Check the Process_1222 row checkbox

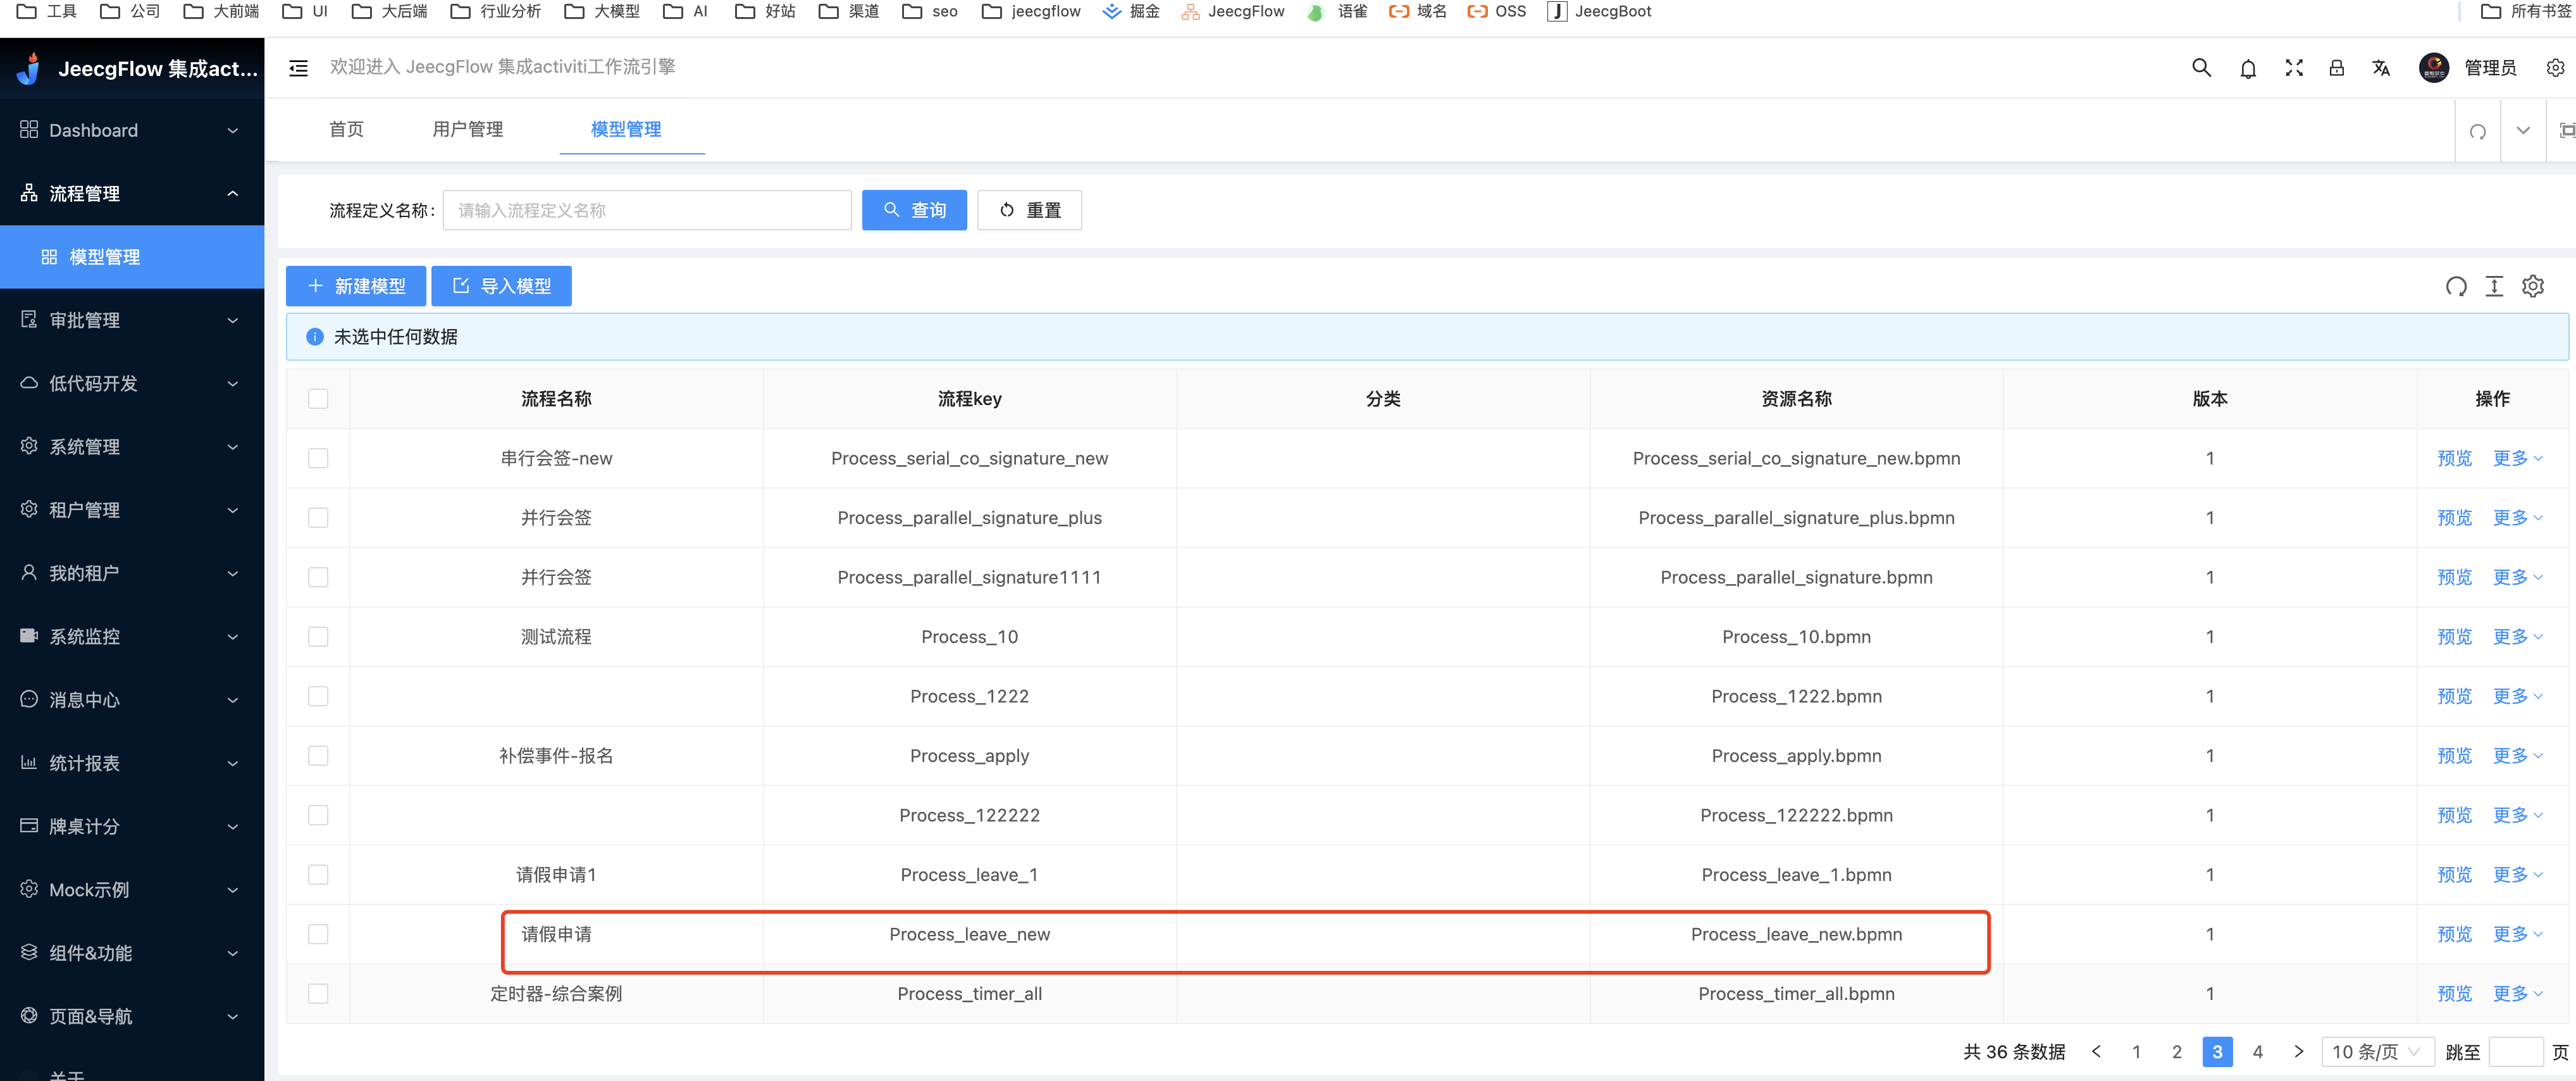[x=318, y=696]
